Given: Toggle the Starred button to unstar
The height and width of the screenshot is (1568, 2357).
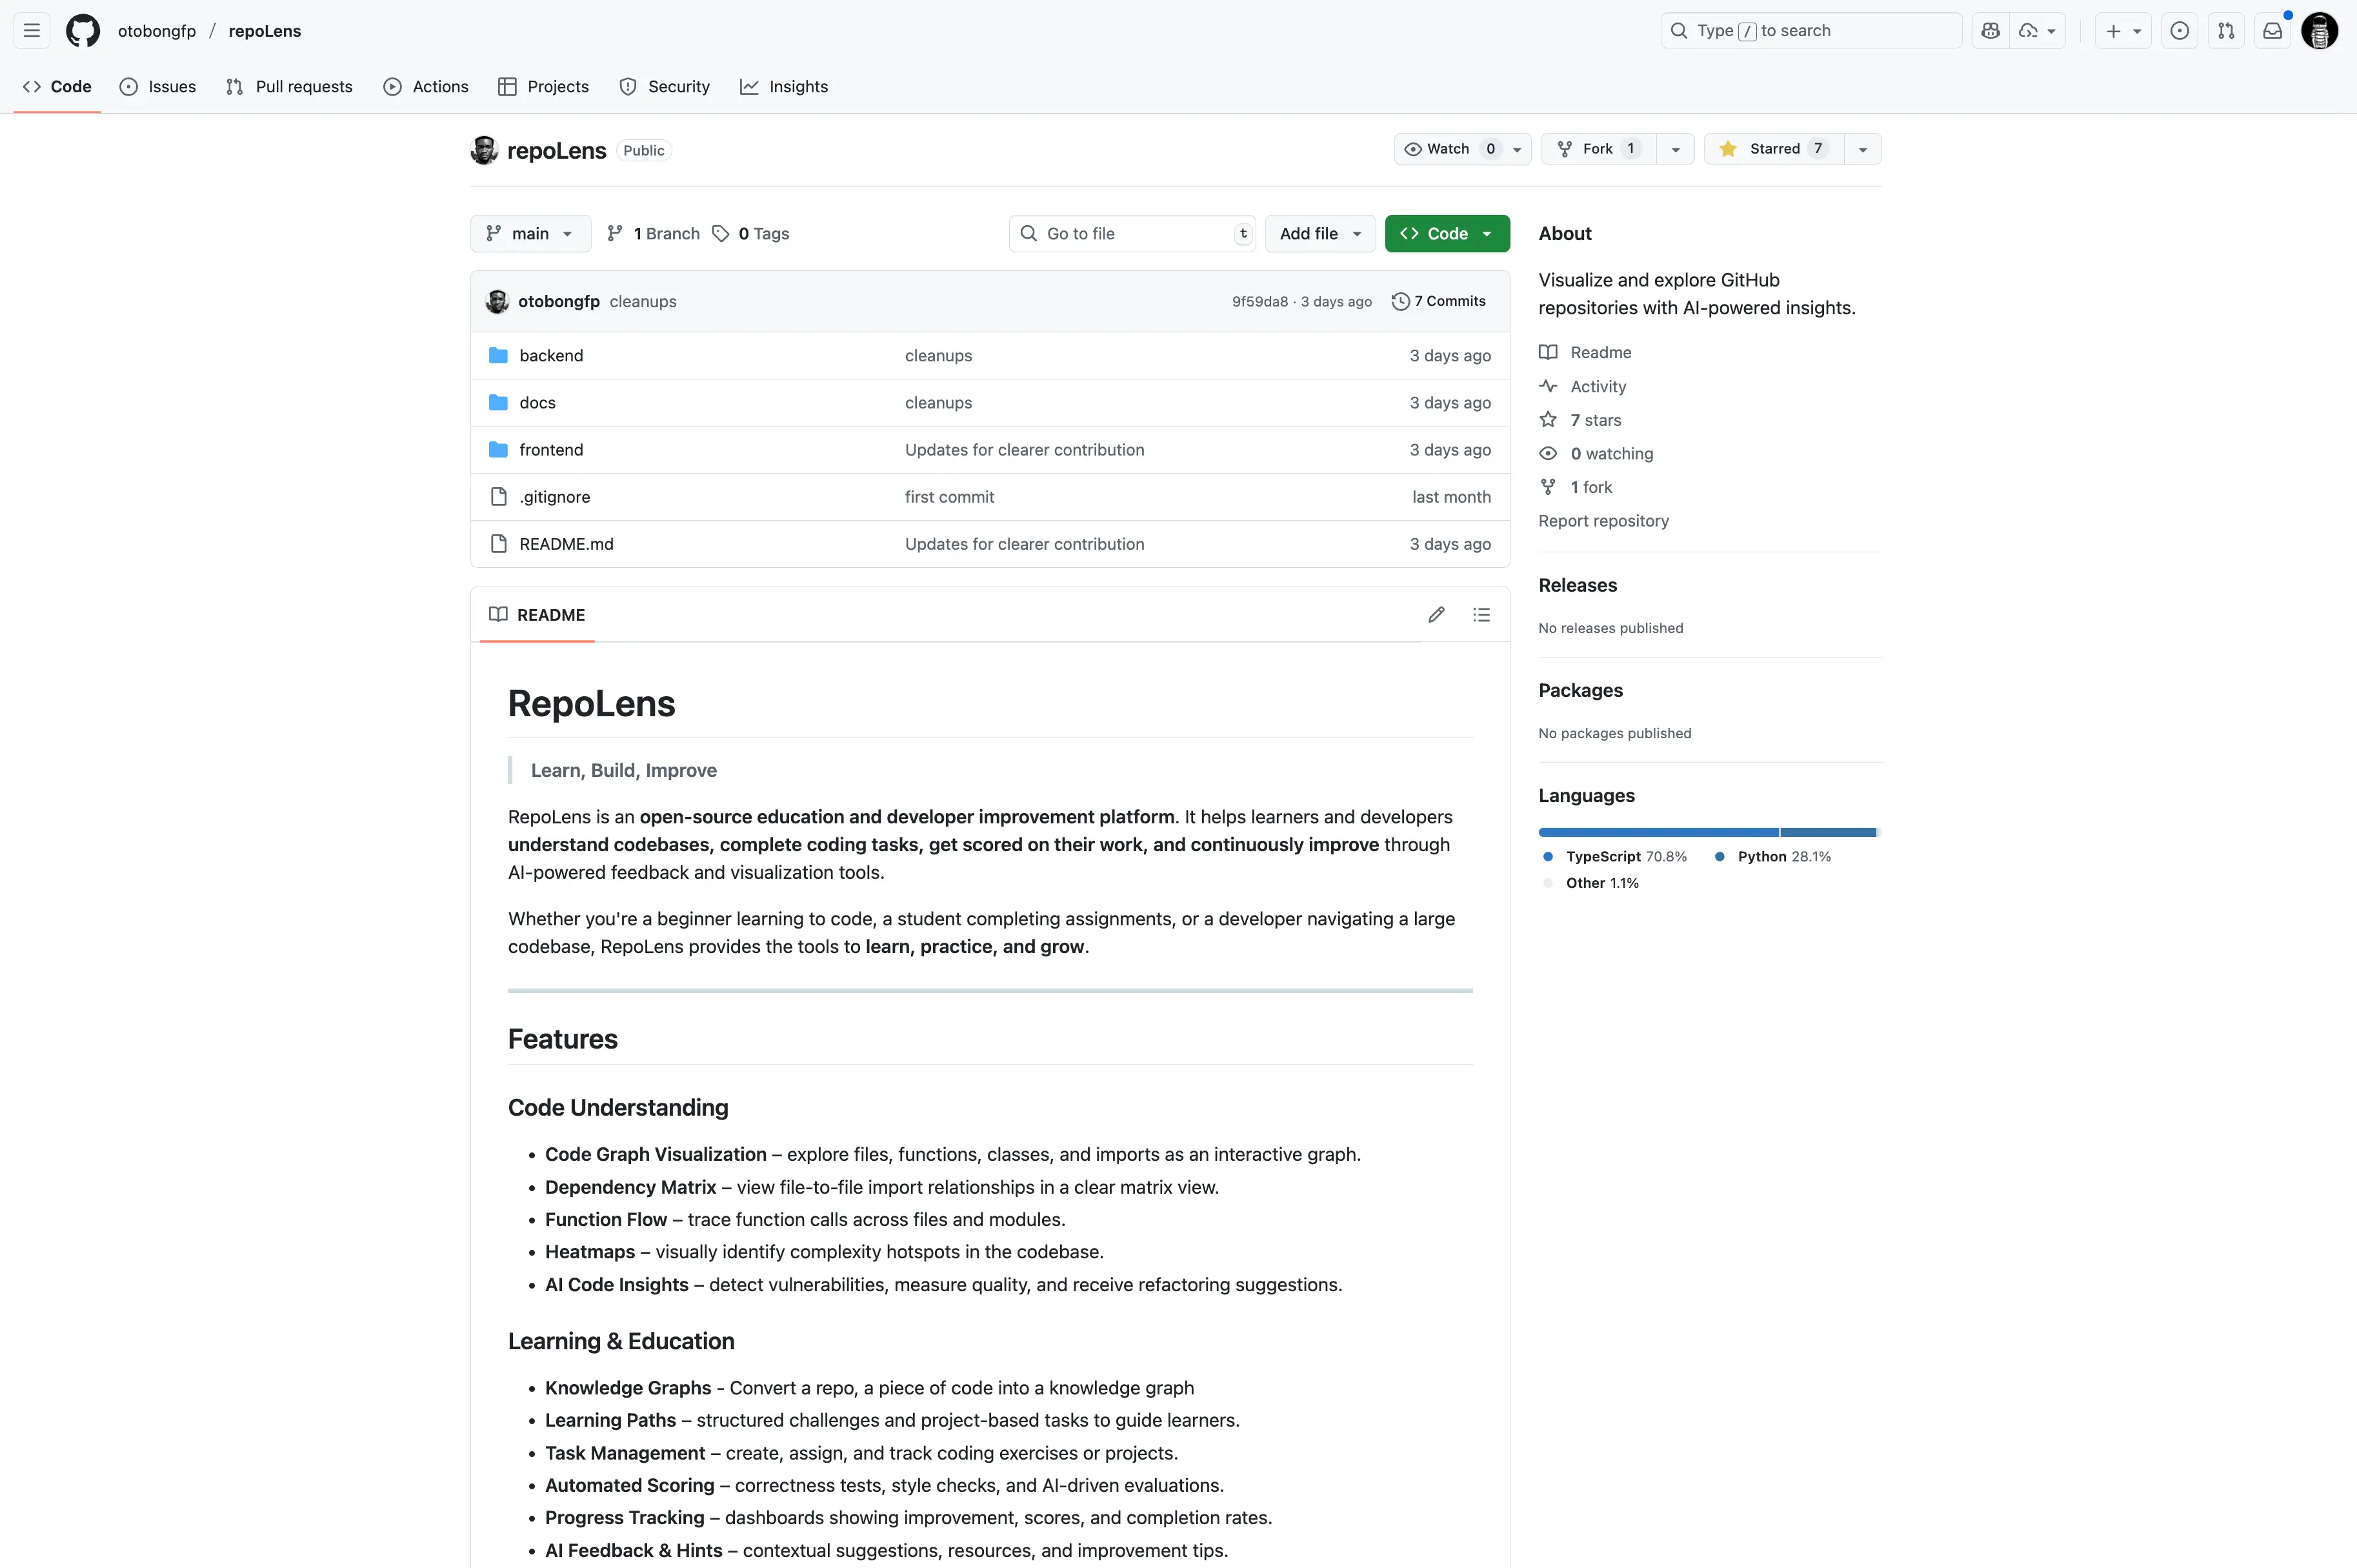Looking at the screenshot, I should click(x=1772, y=149).
